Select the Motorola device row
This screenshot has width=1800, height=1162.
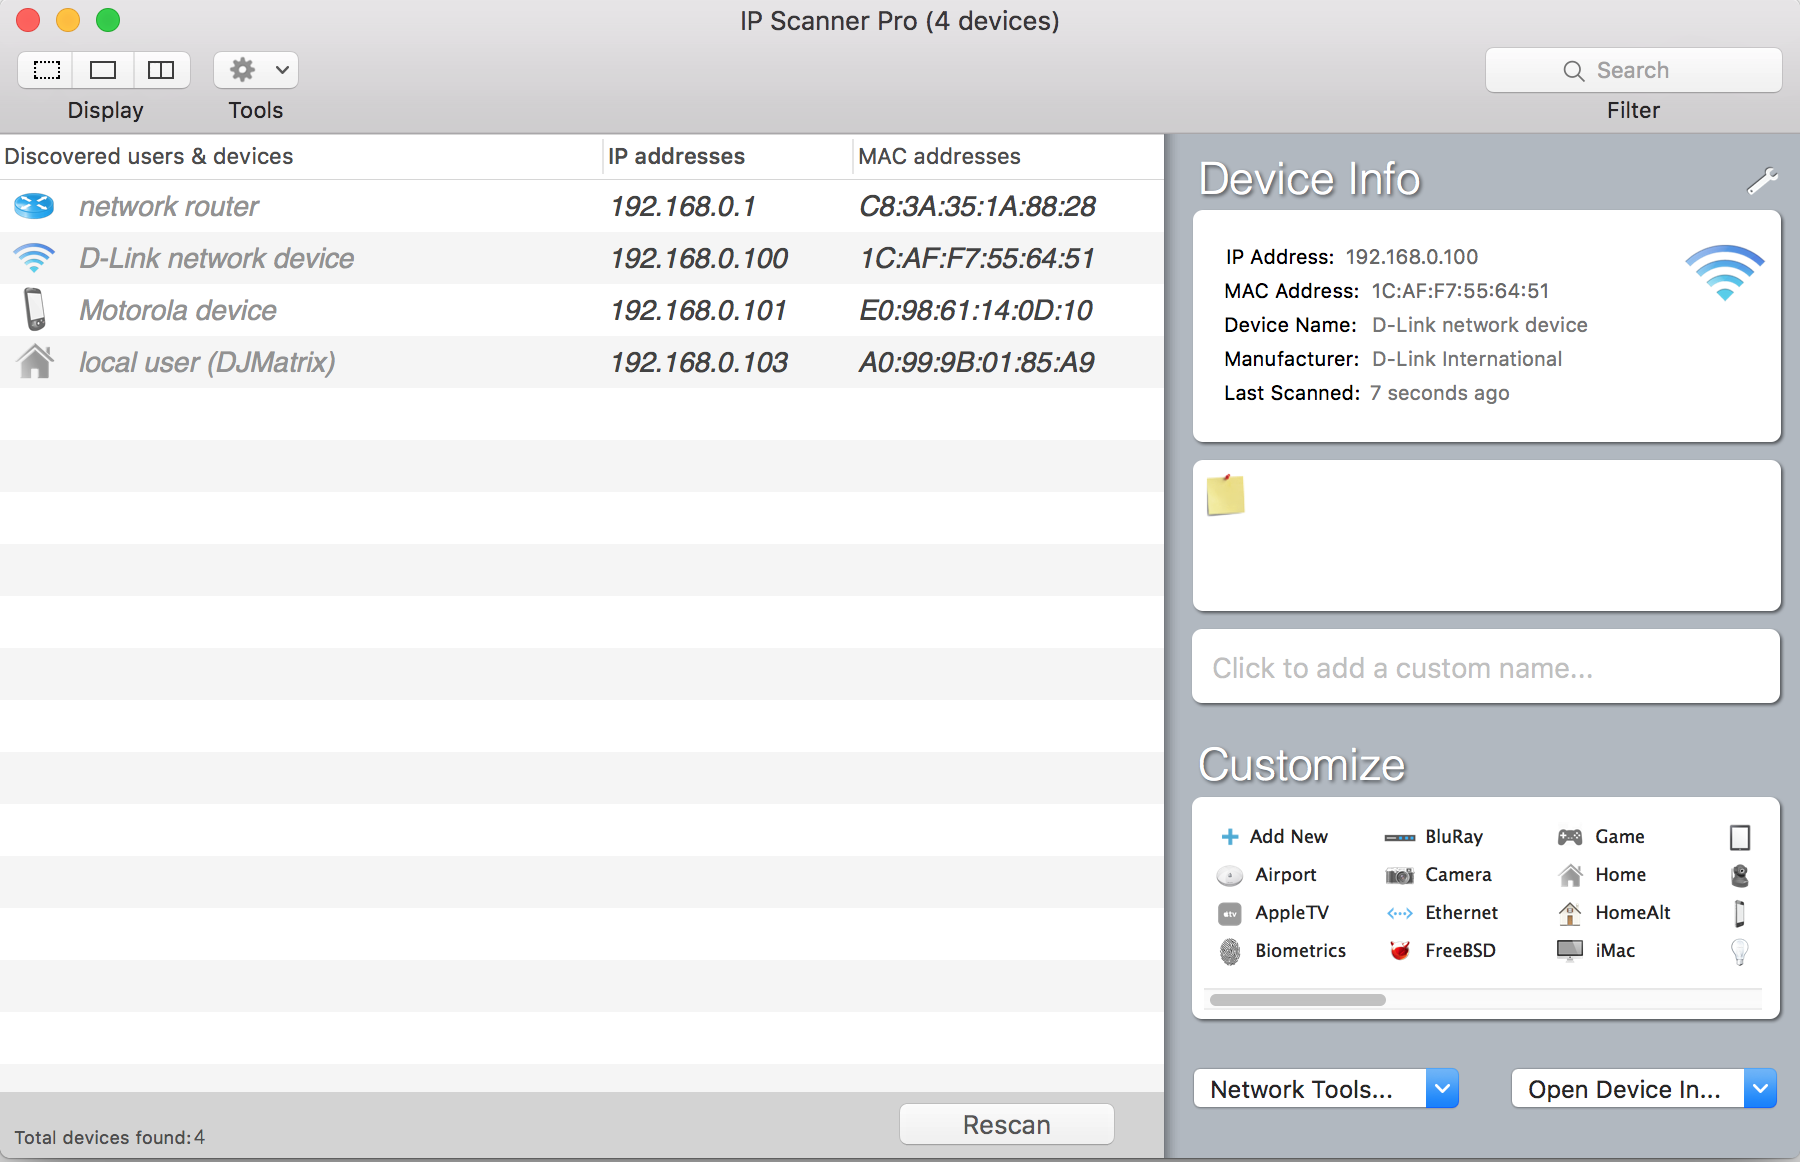(x=582, y=310)
